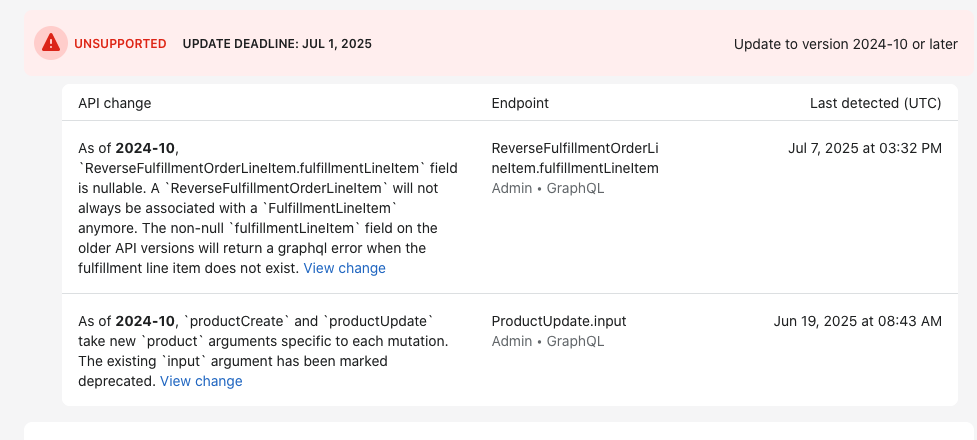Click the red UNSUPPORTED status label
977x440 pixels.
pyautogui.click(x=120, y=44)
